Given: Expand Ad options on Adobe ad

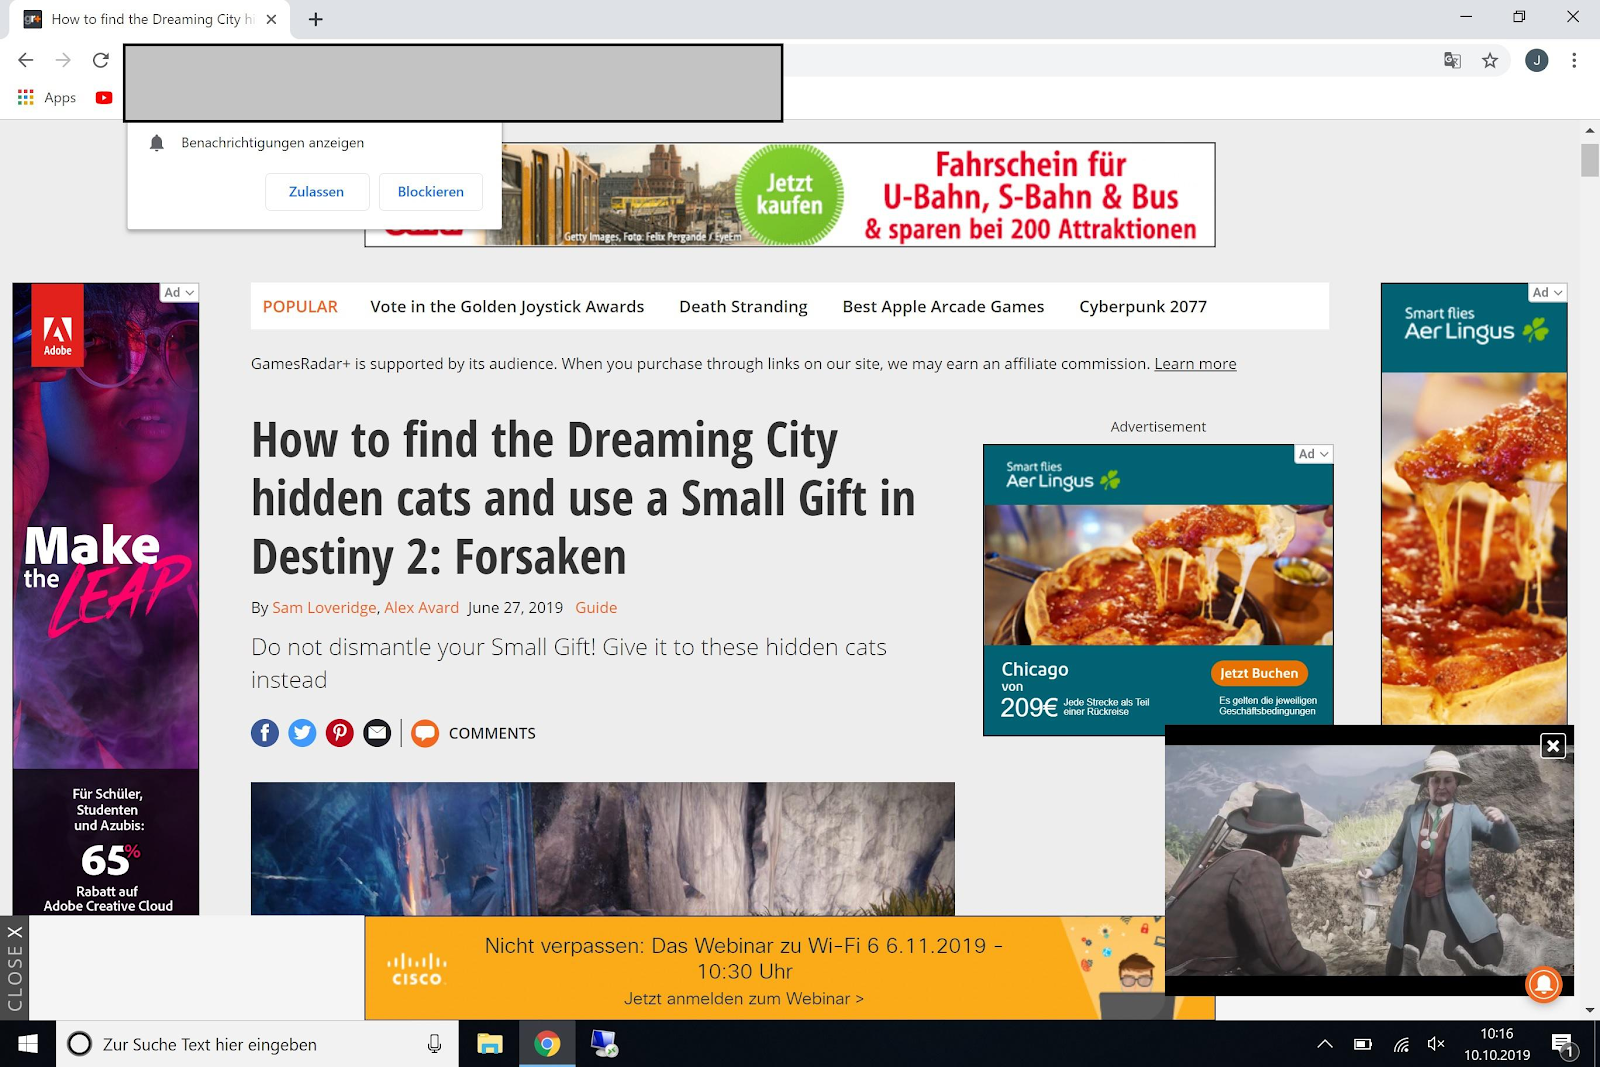Looking at the screenshot, I should pyautogui.click(x=180, y=292).
